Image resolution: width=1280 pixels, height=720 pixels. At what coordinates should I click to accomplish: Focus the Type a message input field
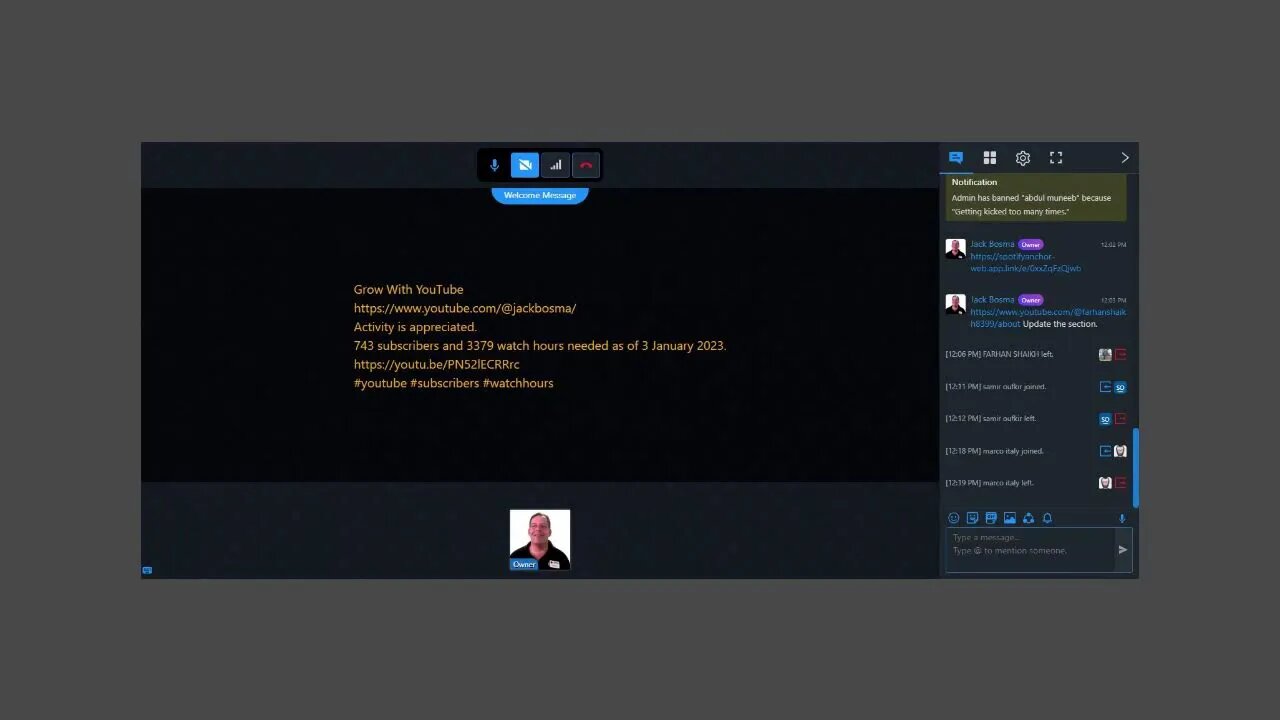coord(1030,549)
